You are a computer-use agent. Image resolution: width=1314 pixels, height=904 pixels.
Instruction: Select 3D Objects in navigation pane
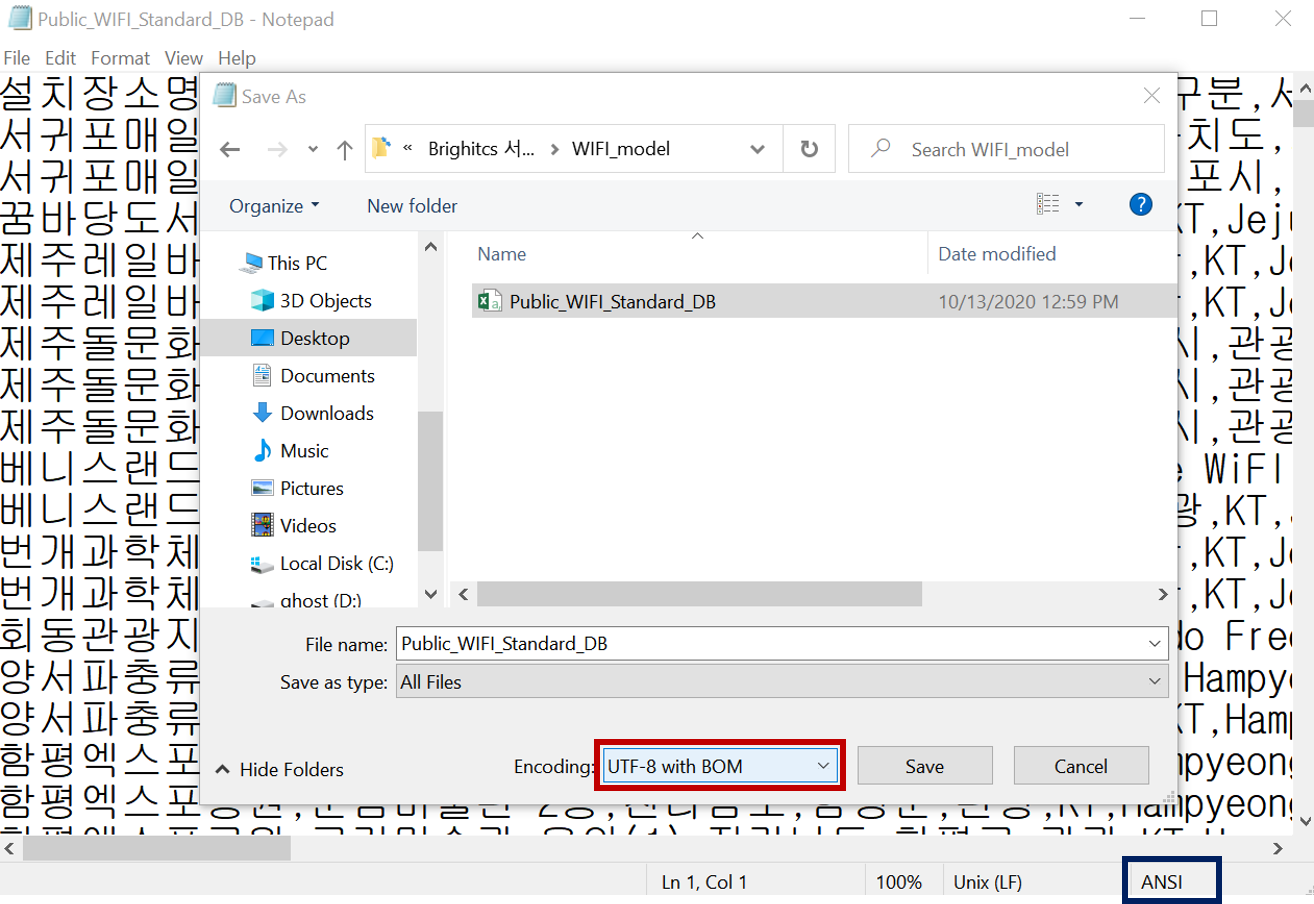tap(325, 301)
